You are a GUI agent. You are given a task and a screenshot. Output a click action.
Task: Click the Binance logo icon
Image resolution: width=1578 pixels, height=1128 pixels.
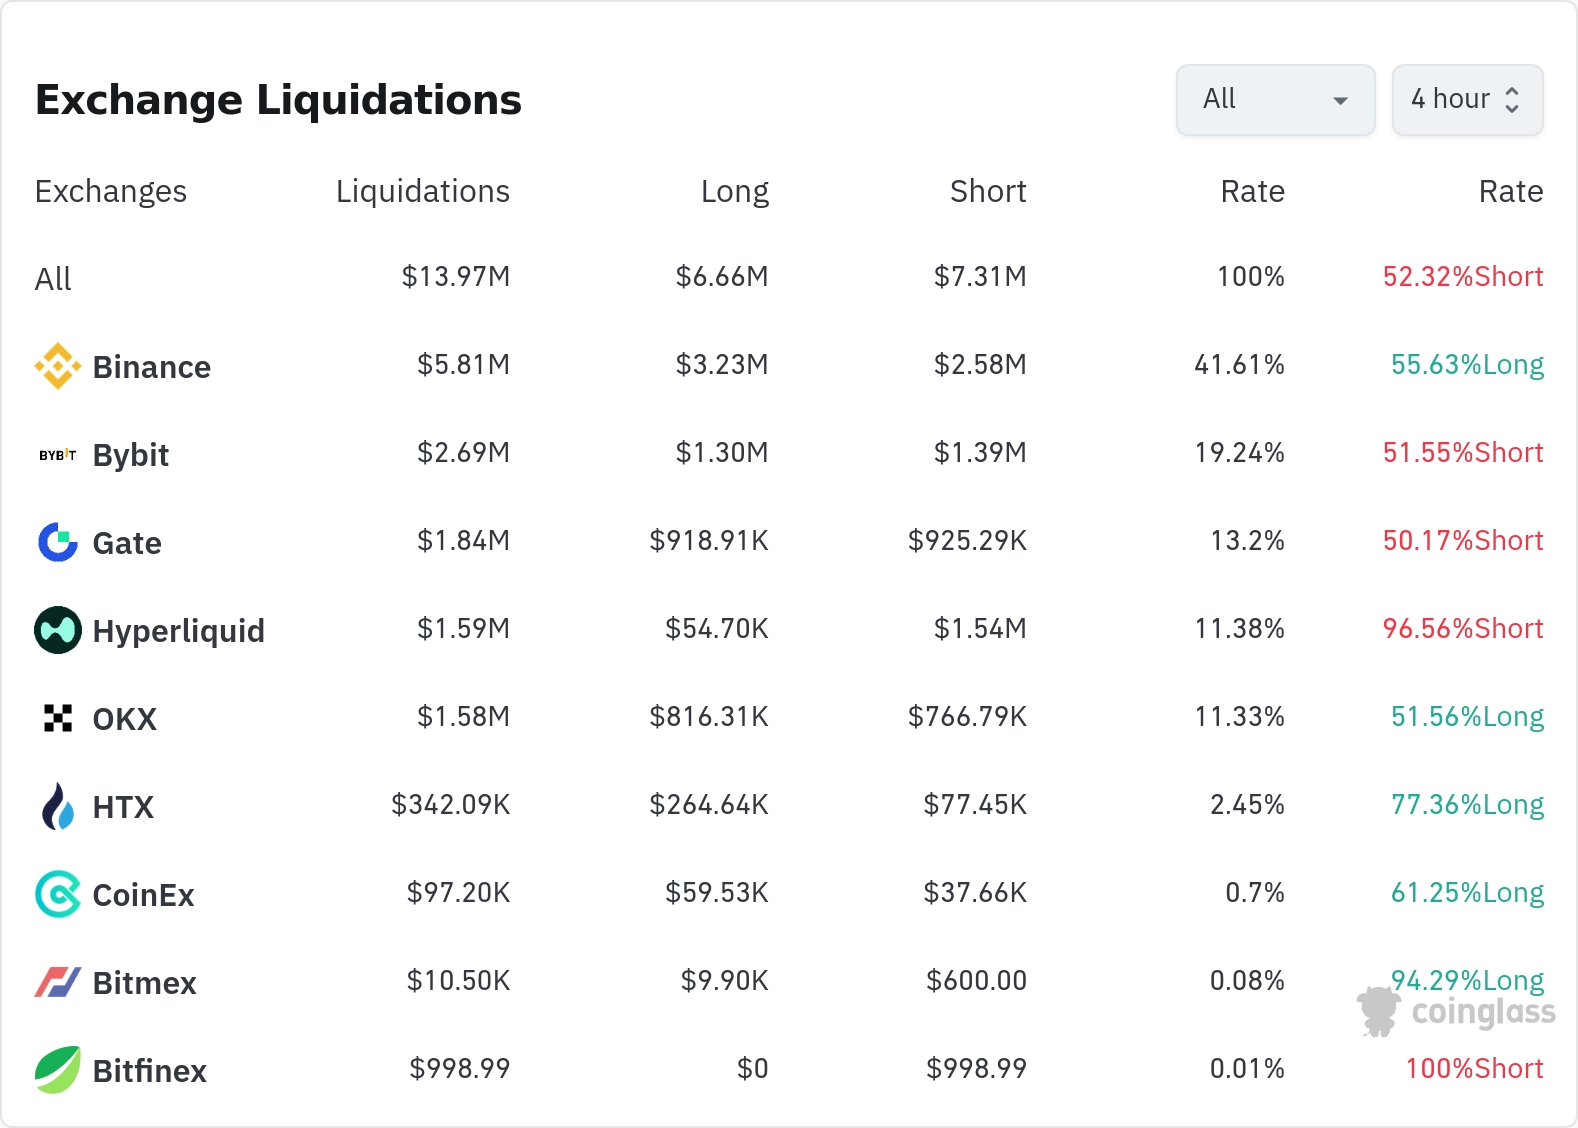58,366
